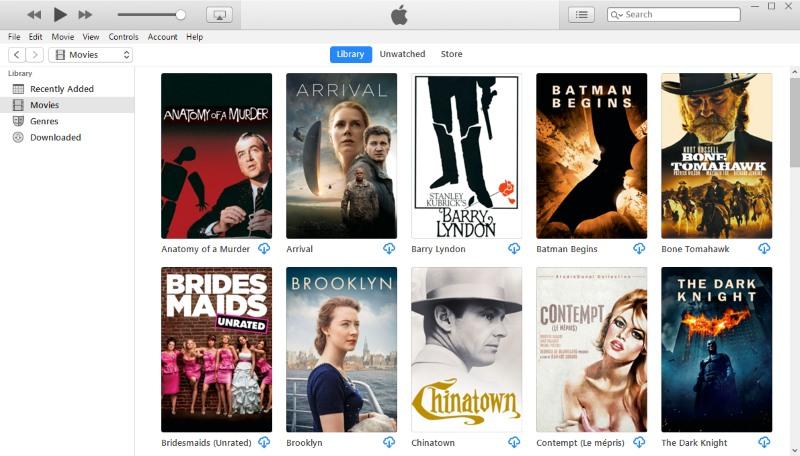
Task: Open The Dark Knight poster
Action: pyautogui.click(x=716, y=349)
